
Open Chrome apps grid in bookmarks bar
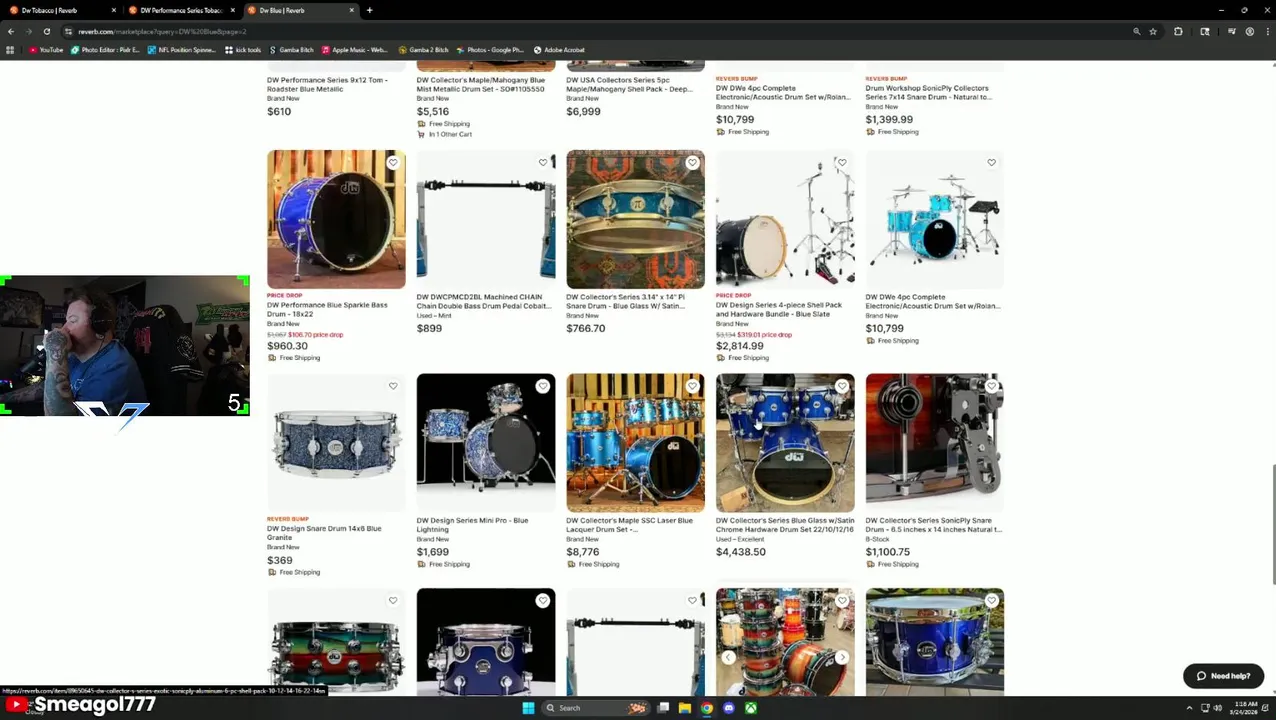[10, 49]
